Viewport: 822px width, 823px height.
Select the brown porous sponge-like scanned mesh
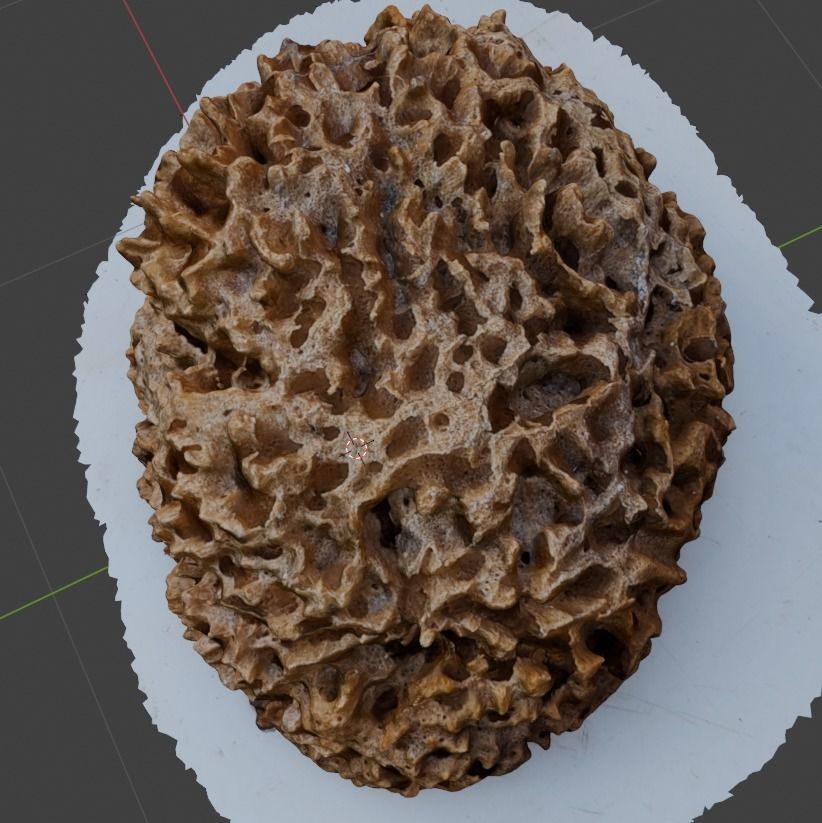coord(425,399)
